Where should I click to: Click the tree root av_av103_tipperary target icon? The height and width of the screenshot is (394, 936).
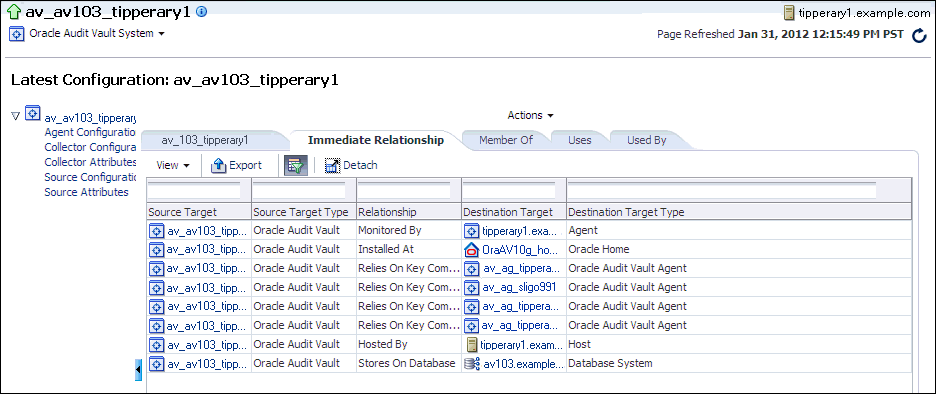coord(32,114)
